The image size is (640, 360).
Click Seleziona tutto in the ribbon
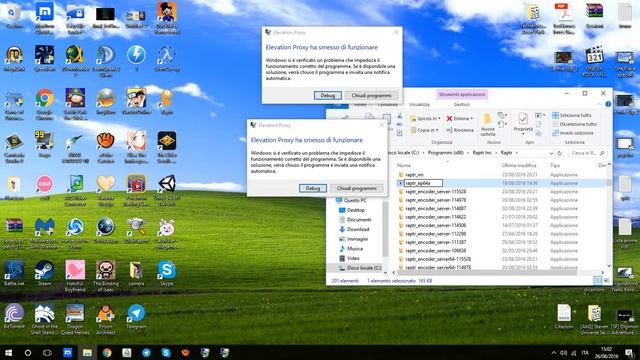(572, 115)
